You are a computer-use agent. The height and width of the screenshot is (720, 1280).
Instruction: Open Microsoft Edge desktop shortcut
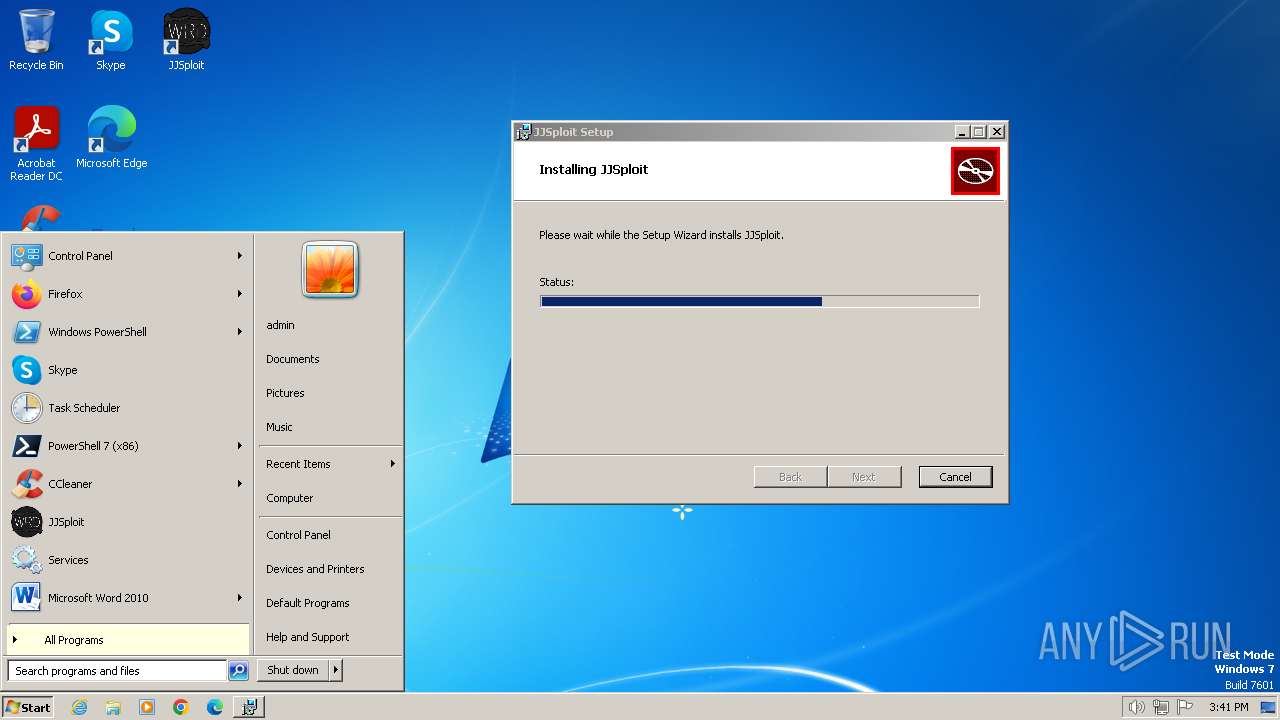click(x=112, y=138)
